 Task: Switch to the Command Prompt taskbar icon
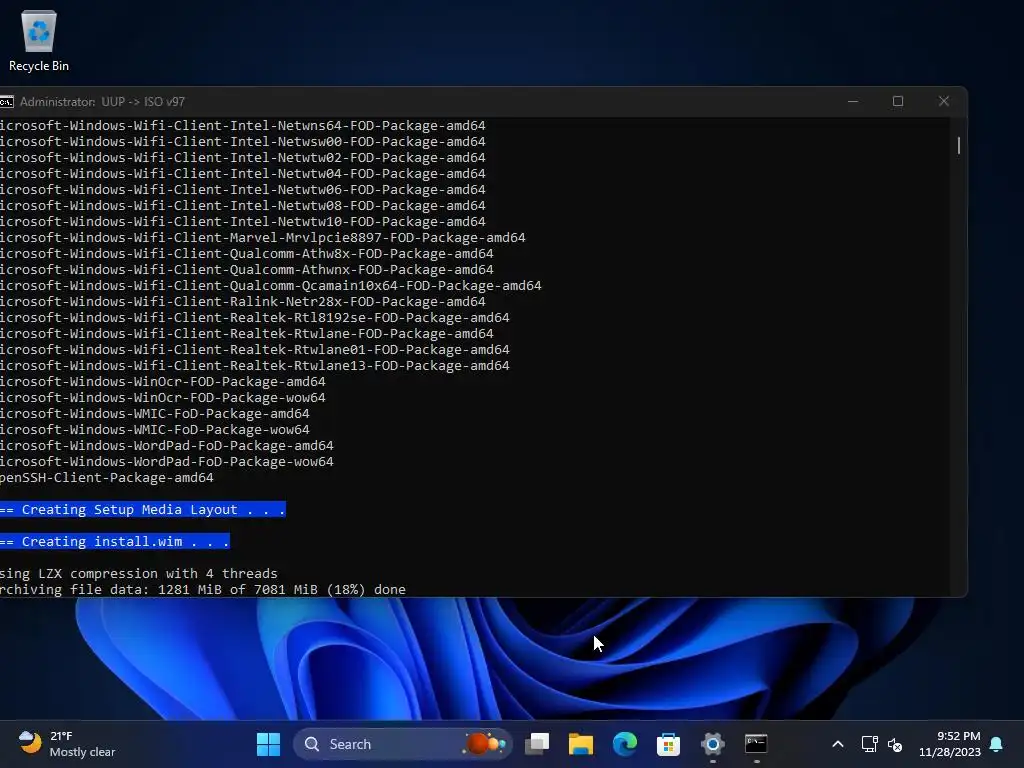click(756, 744)
